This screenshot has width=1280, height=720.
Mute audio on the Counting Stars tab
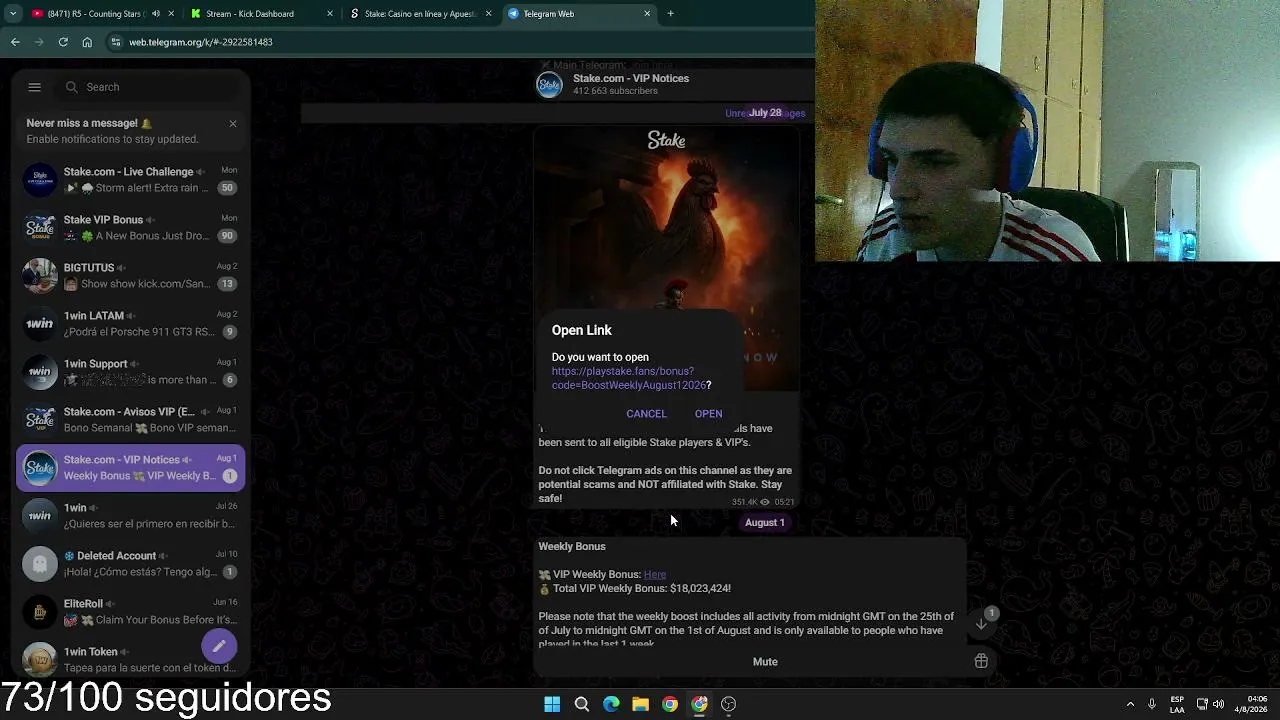click(156, 14)
